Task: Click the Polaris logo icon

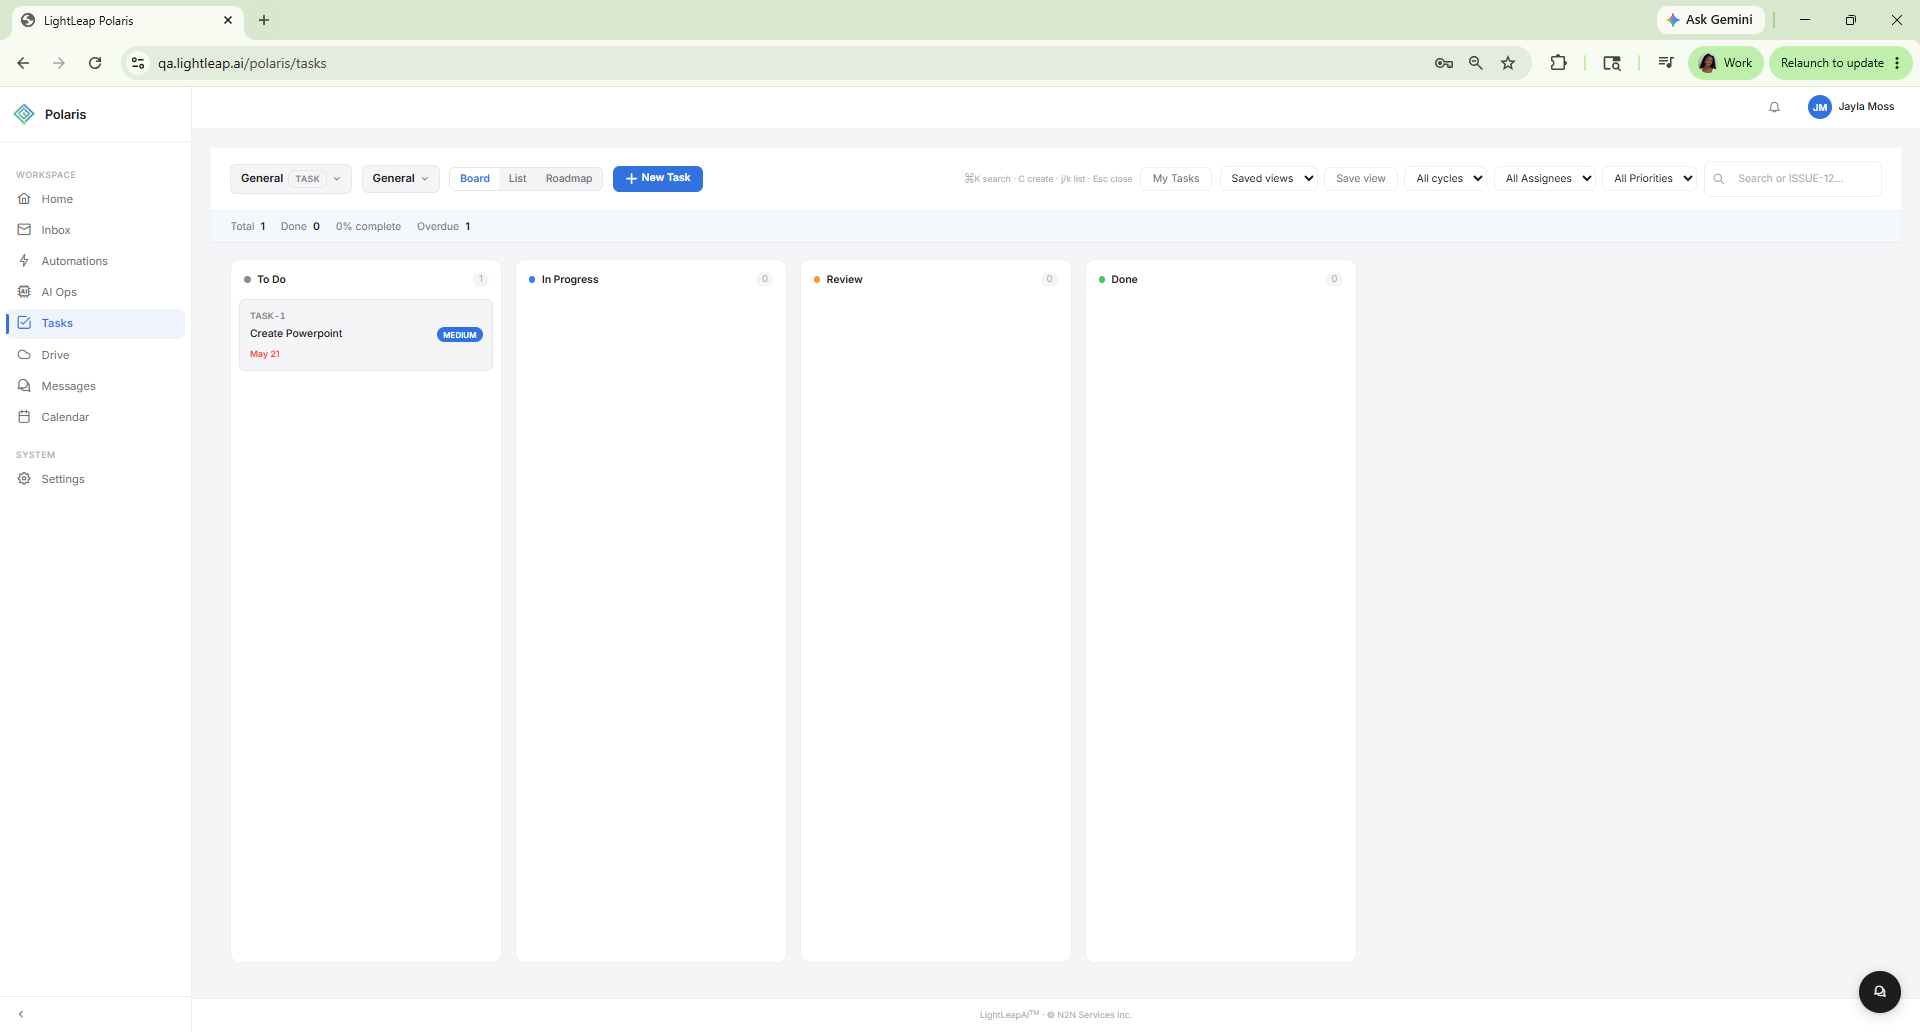Action: pyautogui.click(x=24, y=114)
